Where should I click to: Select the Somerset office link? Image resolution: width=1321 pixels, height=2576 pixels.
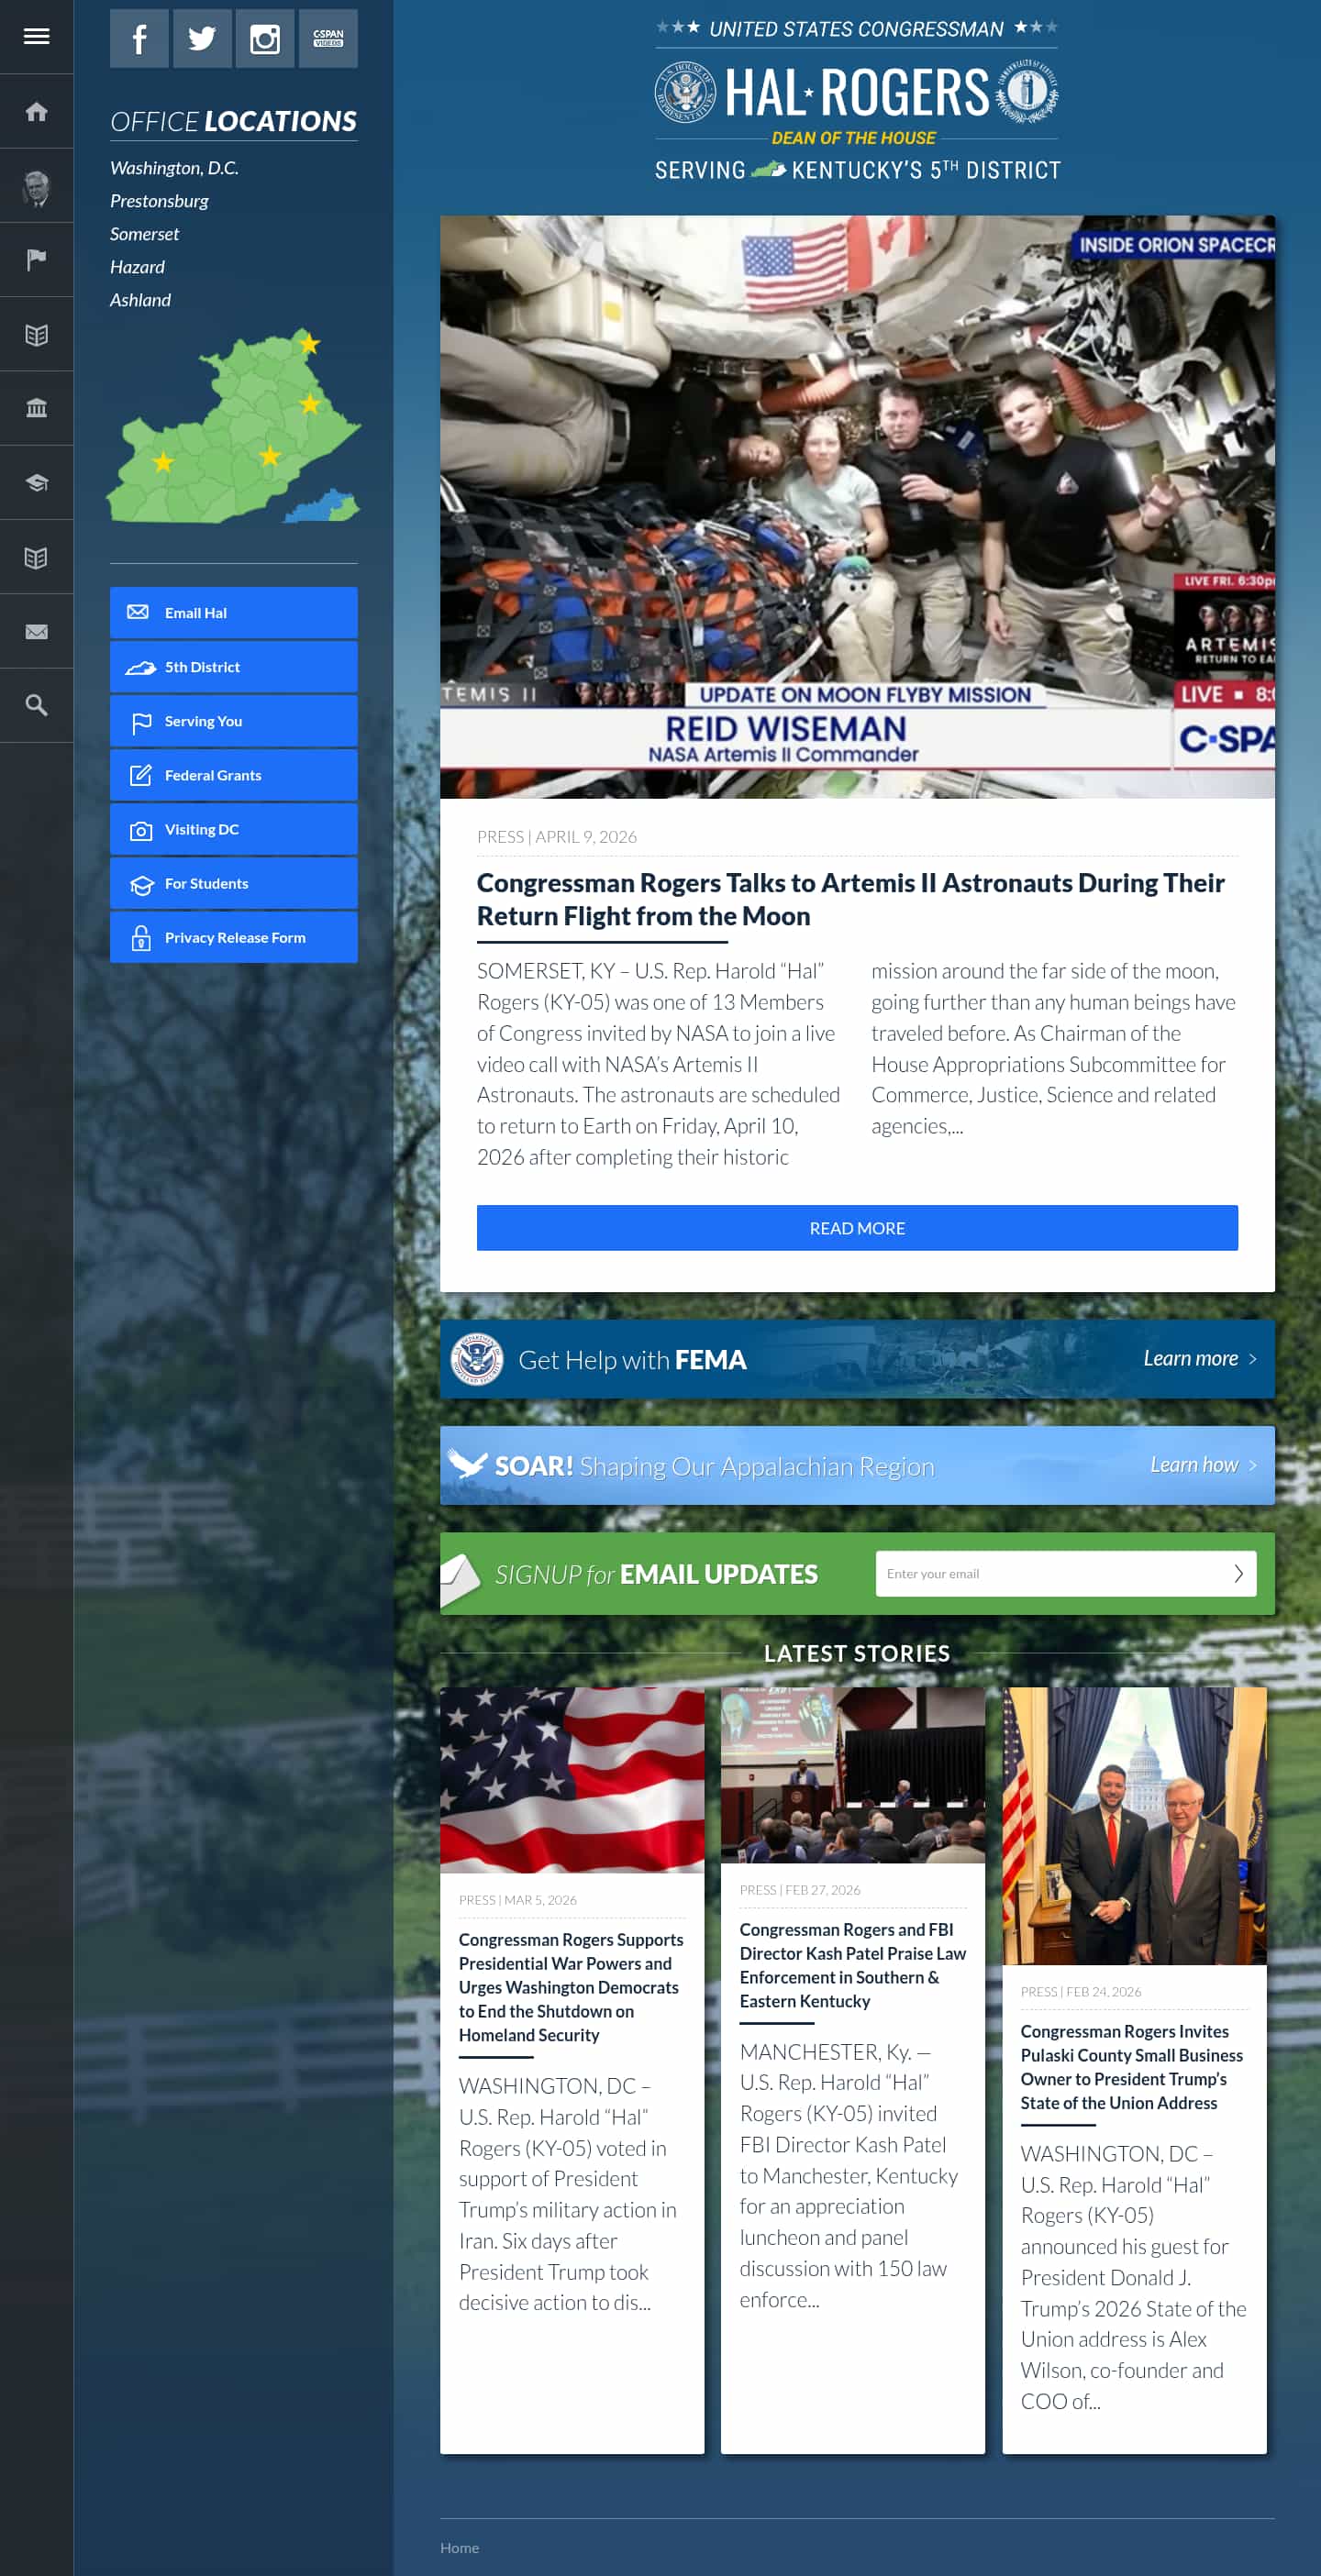[144, 234]
